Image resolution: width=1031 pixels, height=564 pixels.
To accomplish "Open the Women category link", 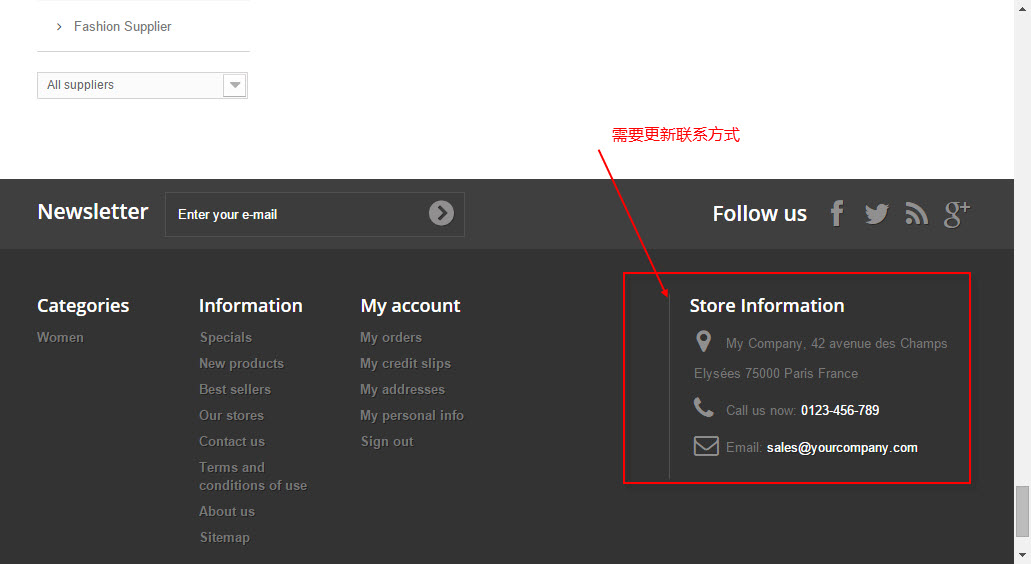I will [x=60, y=338].
